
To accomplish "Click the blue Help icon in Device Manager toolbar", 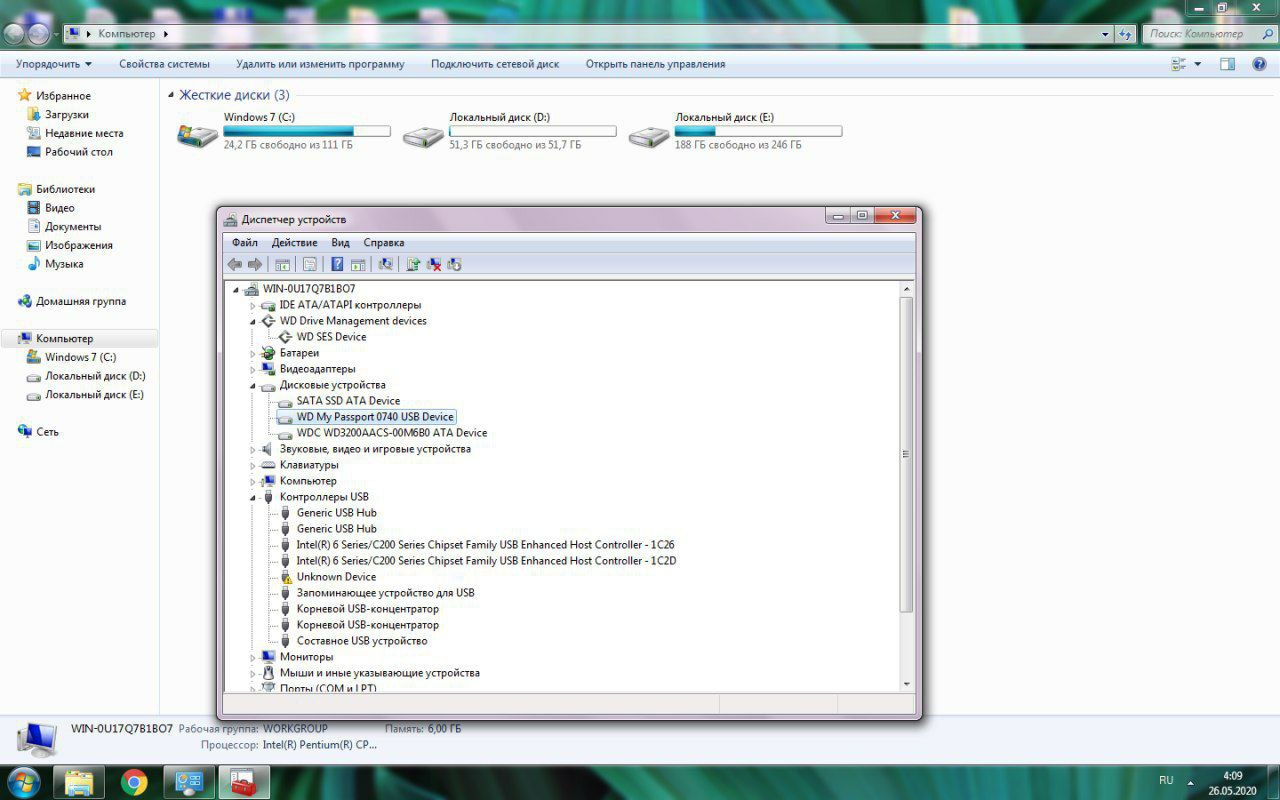I will (x=337, y=264).
